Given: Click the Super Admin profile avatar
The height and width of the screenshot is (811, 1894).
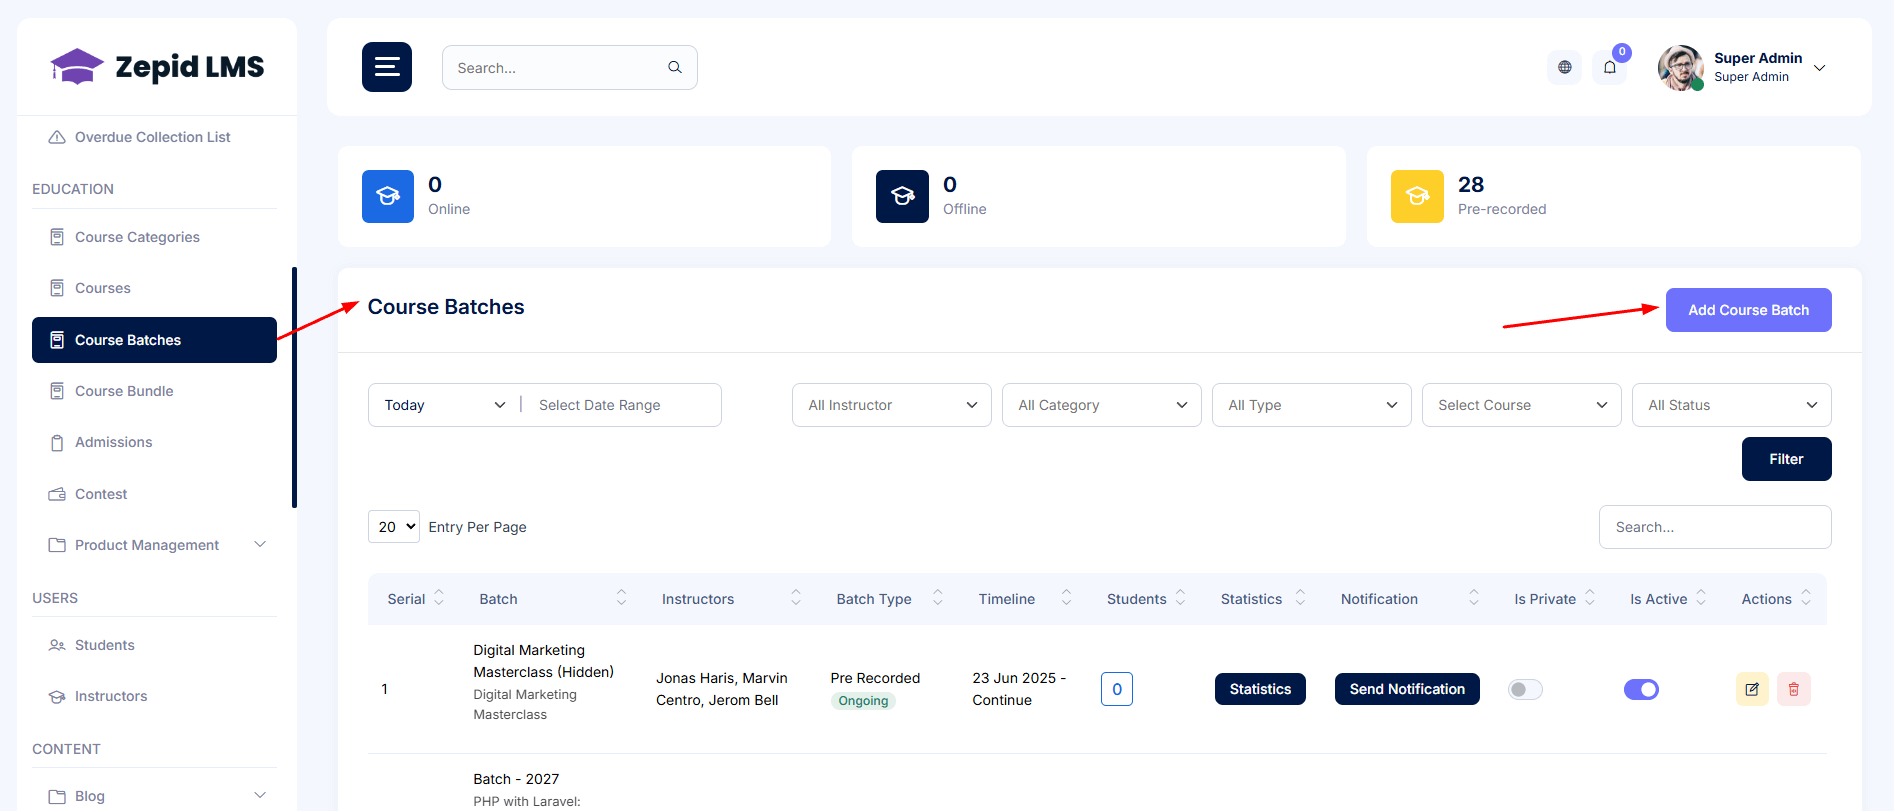Looking at the screenshot, I should click(1681, 67).
